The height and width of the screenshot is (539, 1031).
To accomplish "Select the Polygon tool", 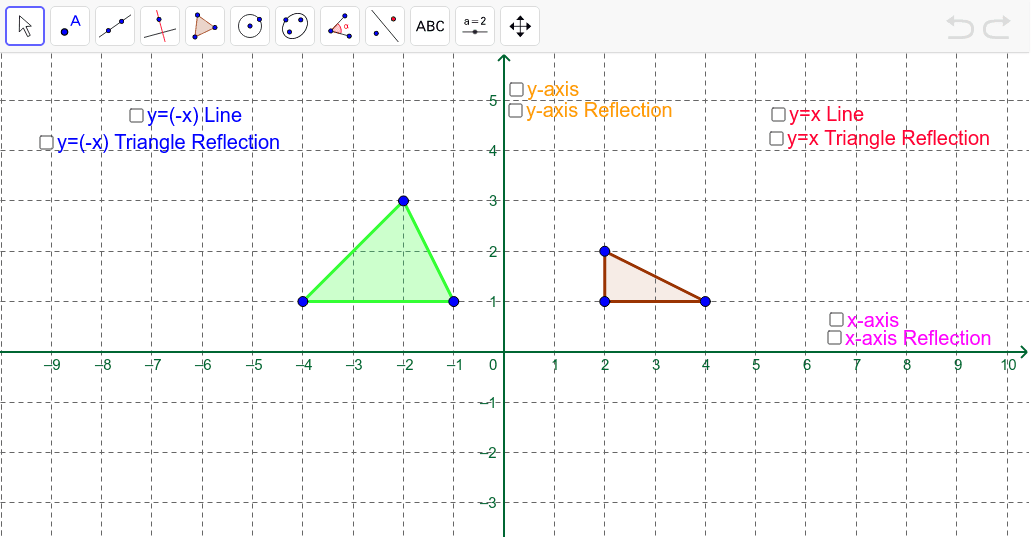I will 205,26.
